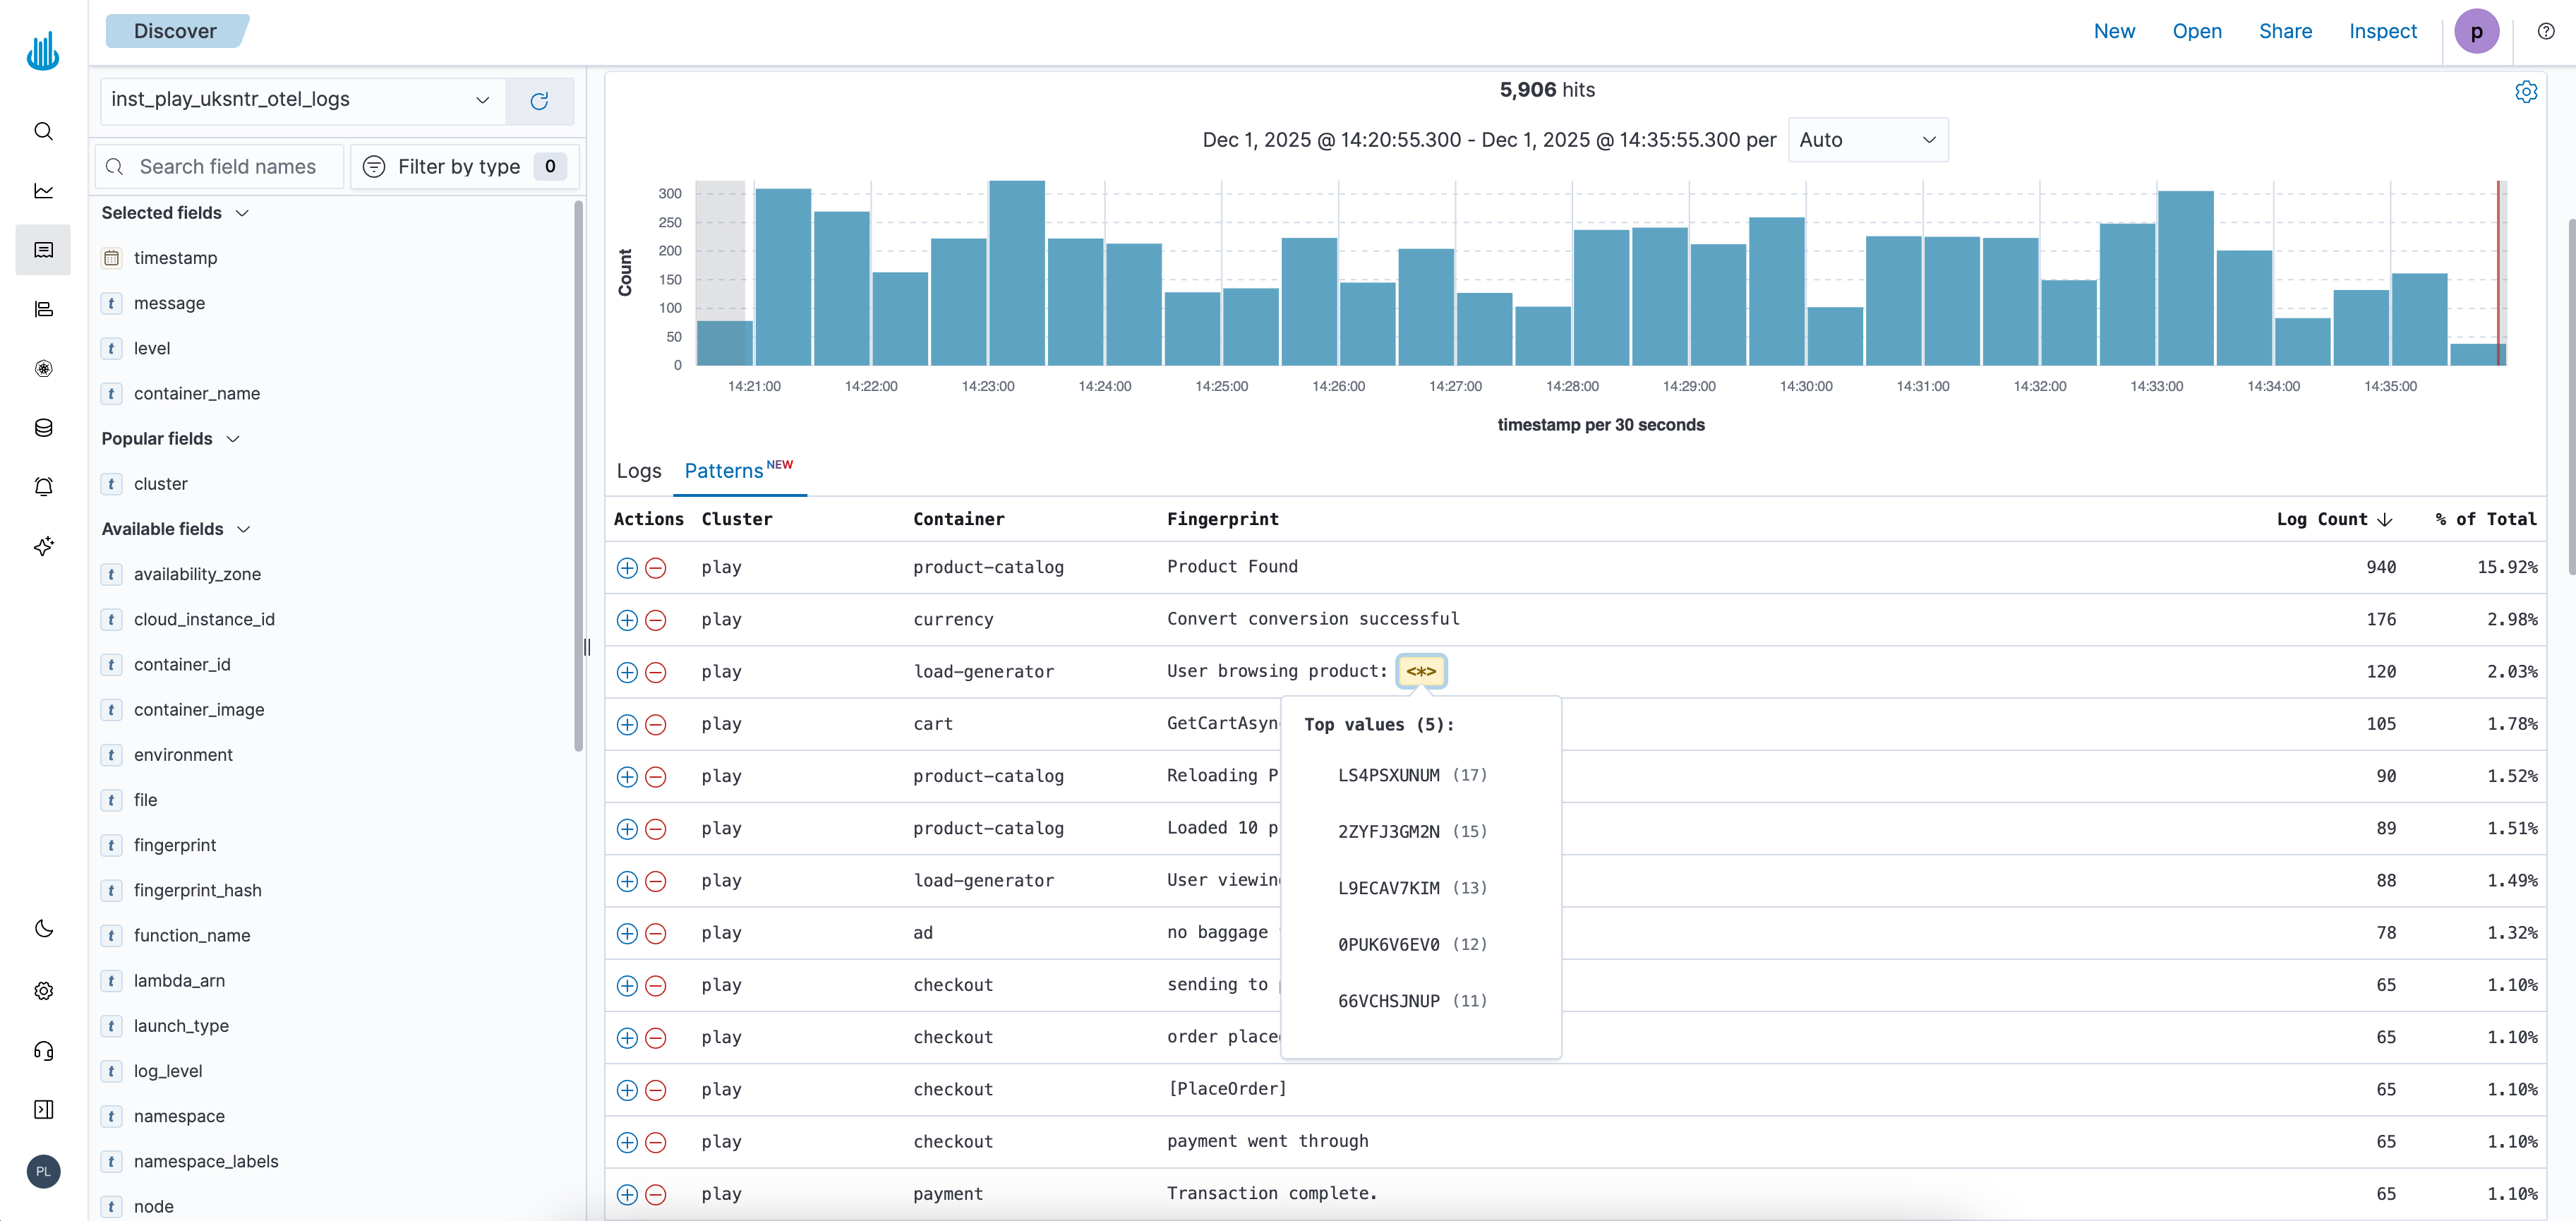Select the Patterns tab
The image size is (2576, 1221).
[724, 471]
